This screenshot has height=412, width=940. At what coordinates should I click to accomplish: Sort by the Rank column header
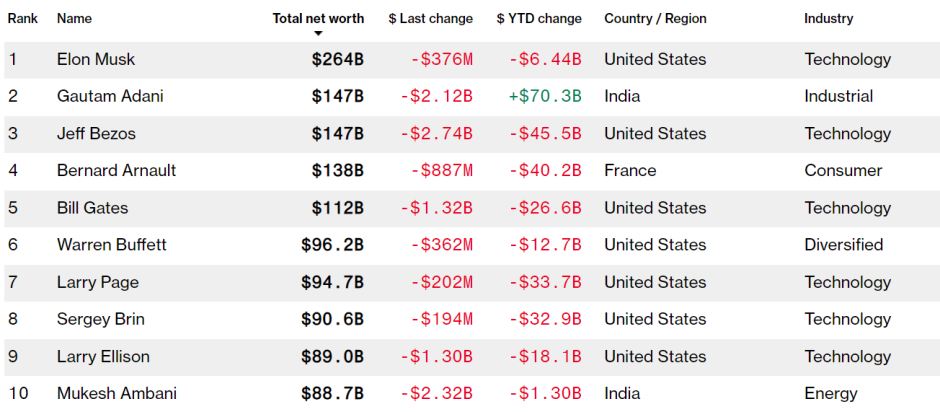click(23, 19)
